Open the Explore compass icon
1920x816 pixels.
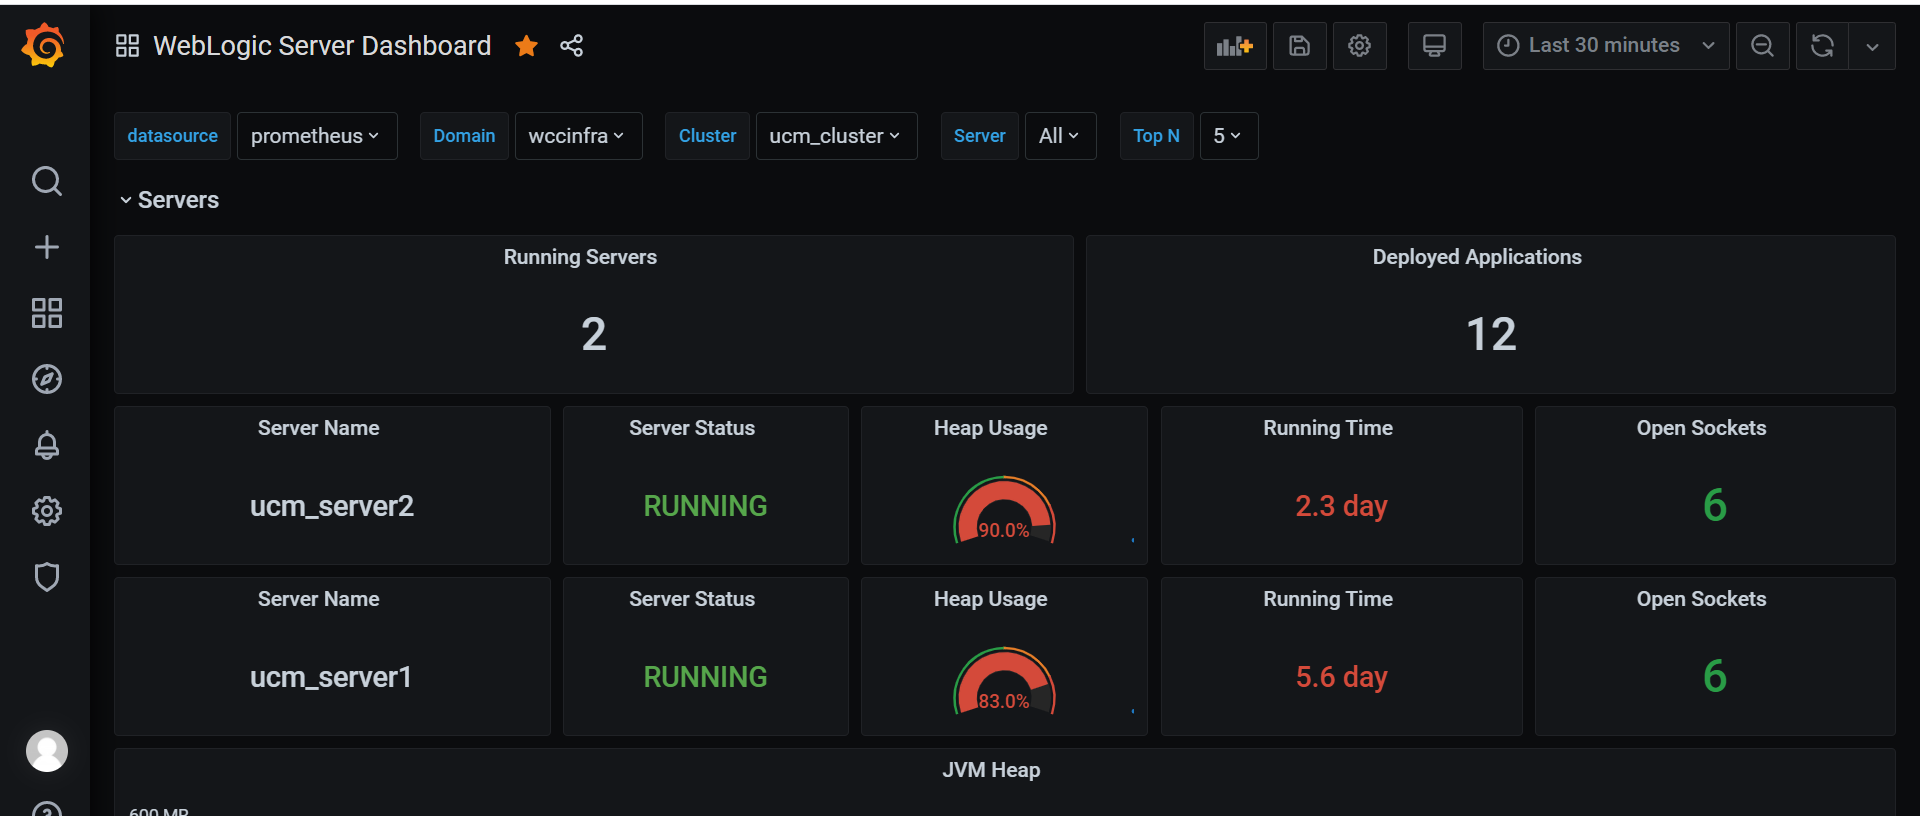pyautogui.click(x=46, y=379)
